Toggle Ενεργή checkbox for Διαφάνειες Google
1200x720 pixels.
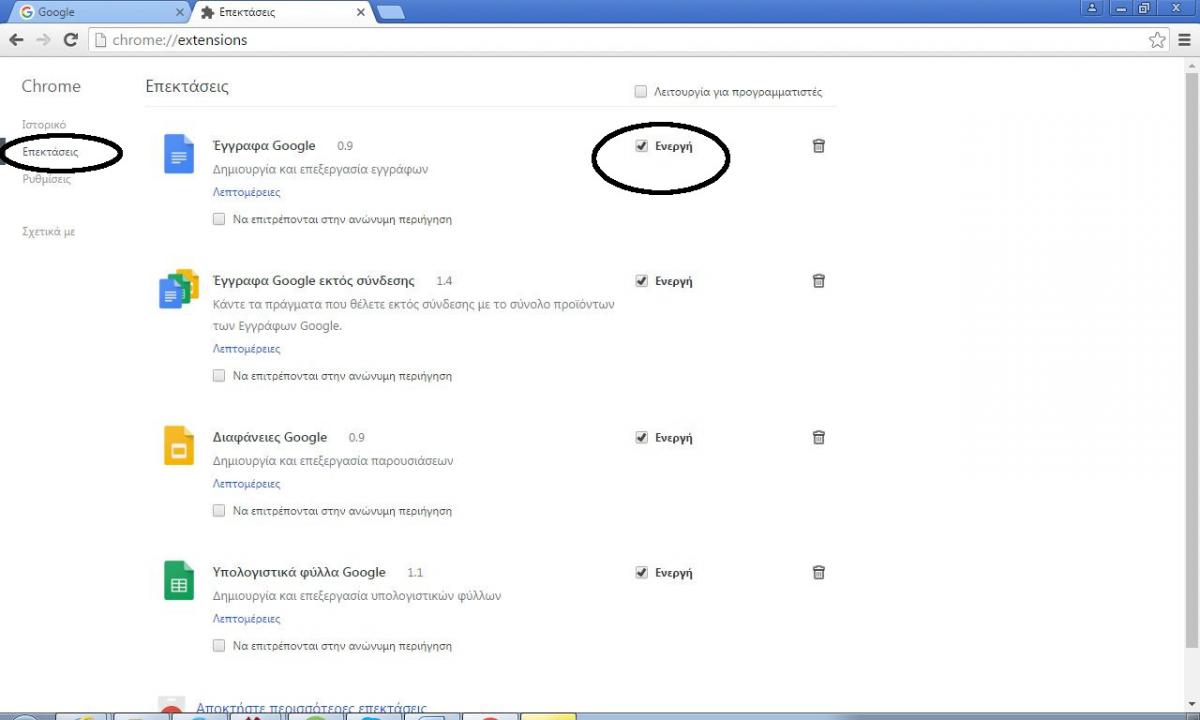point(642,437)
